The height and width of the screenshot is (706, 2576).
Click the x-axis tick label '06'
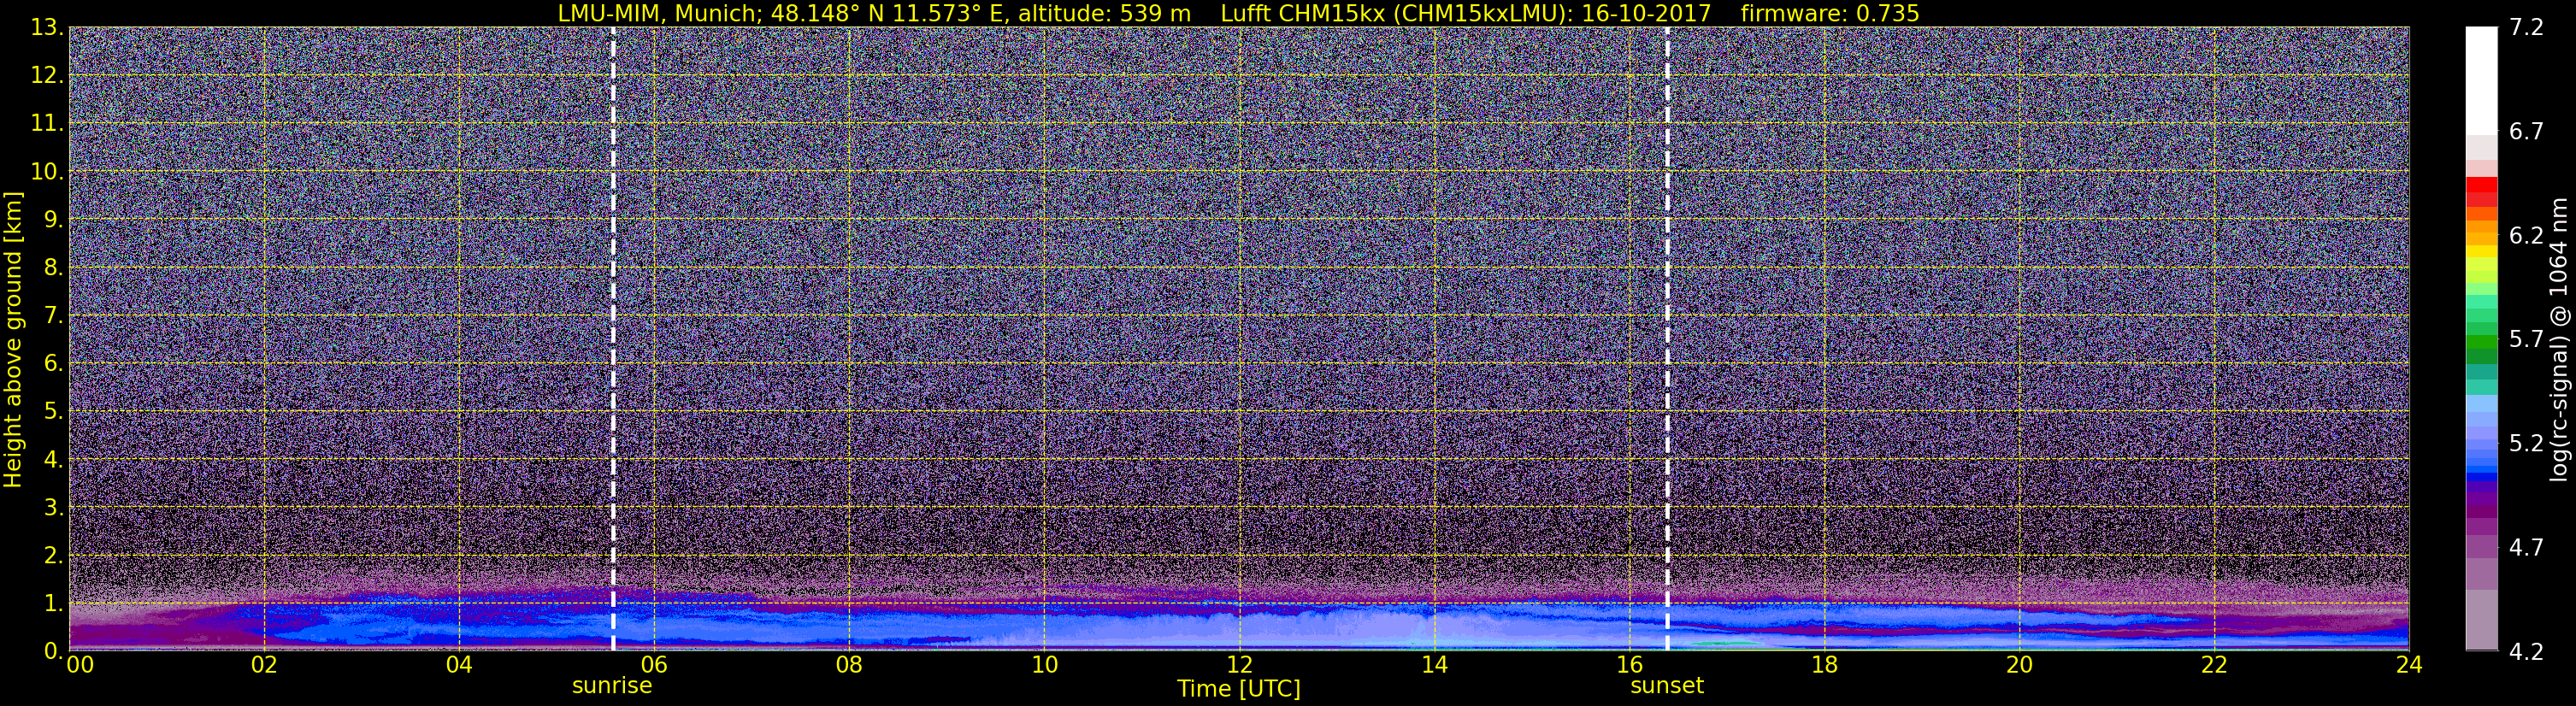[x=654, y=665]
